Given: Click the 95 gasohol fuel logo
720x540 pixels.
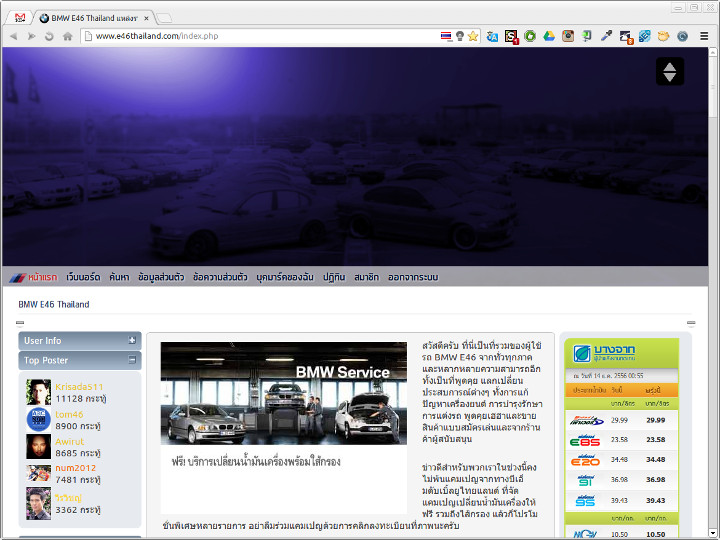Looking at the screenshot, I should click(585, 501).
